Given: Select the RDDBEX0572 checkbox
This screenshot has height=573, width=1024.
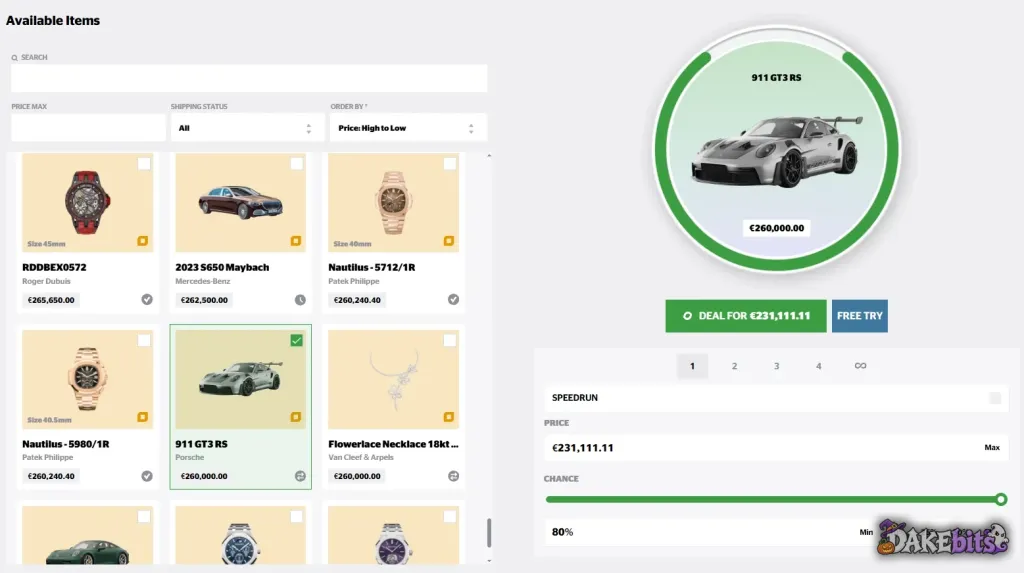Looking at the screenshot, I should pos(144,163).
